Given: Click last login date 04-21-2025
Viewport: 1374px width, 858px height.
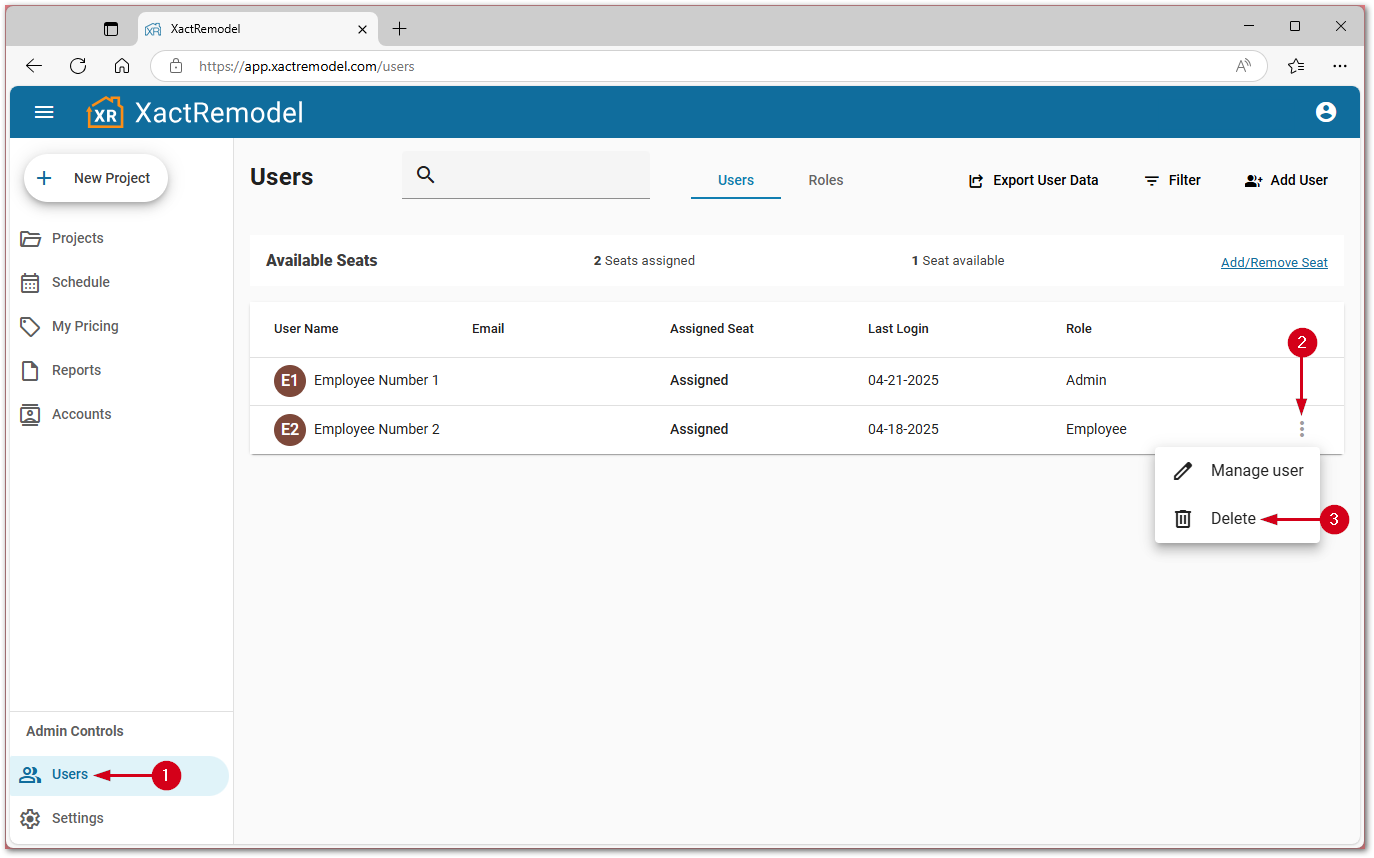Looking at the screenshot, I should 903,381.
